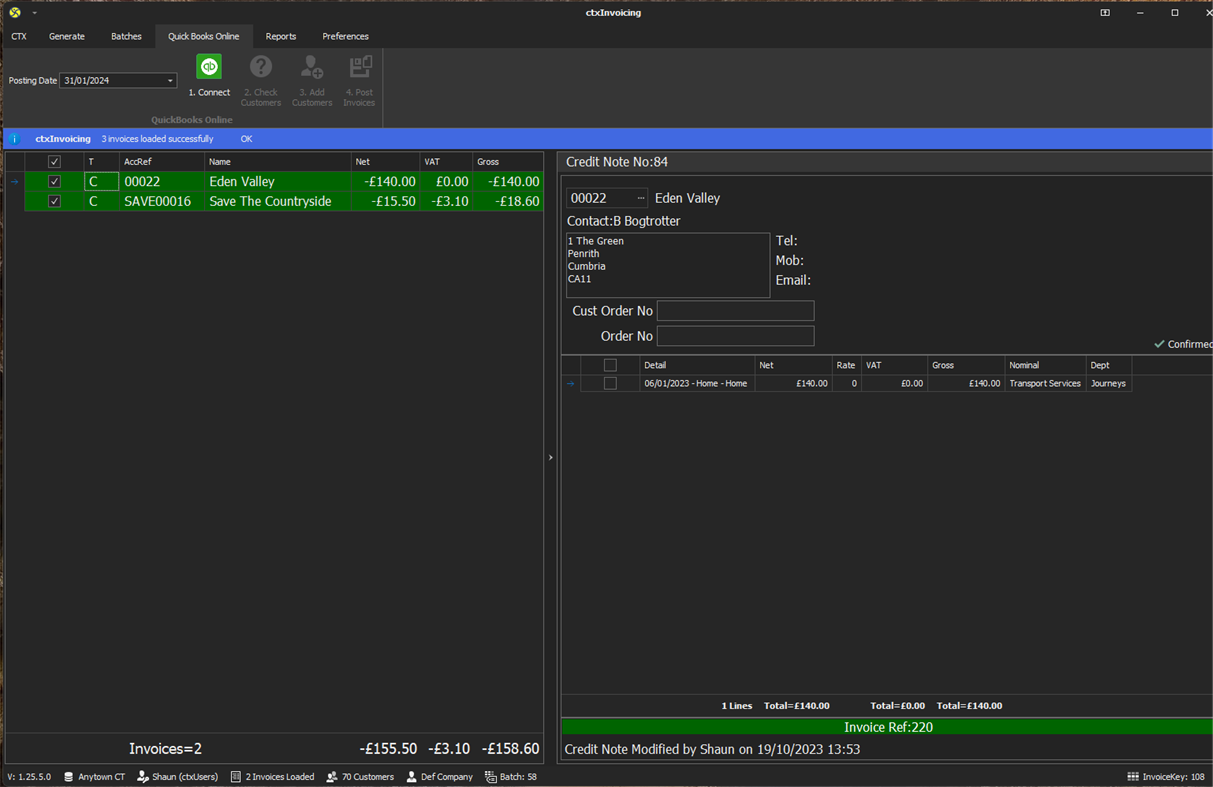Collapse the credit note panel using the side chevron

coord(550,457)
